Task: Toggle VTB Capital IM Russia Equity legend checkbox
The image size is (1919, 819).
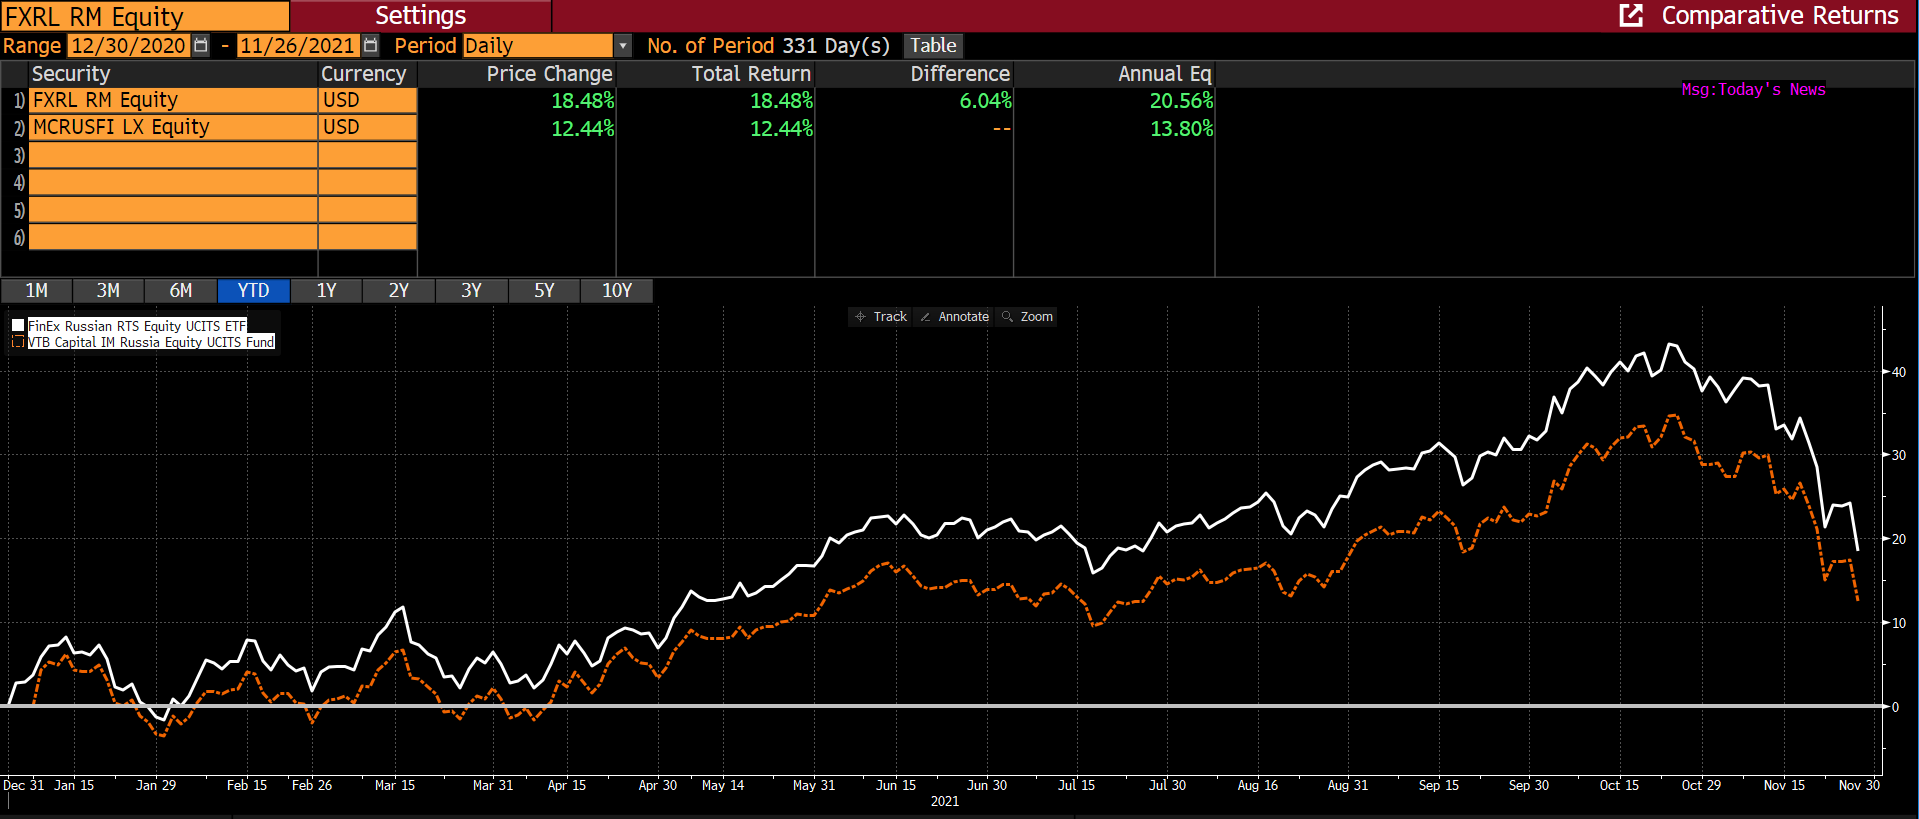Action: pos(18,342)
